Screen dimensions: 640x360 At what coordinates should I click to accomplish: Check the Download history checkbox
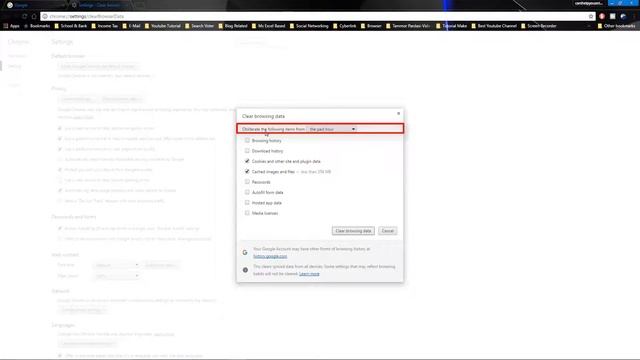pyautogui.click(x=247, y=151)
